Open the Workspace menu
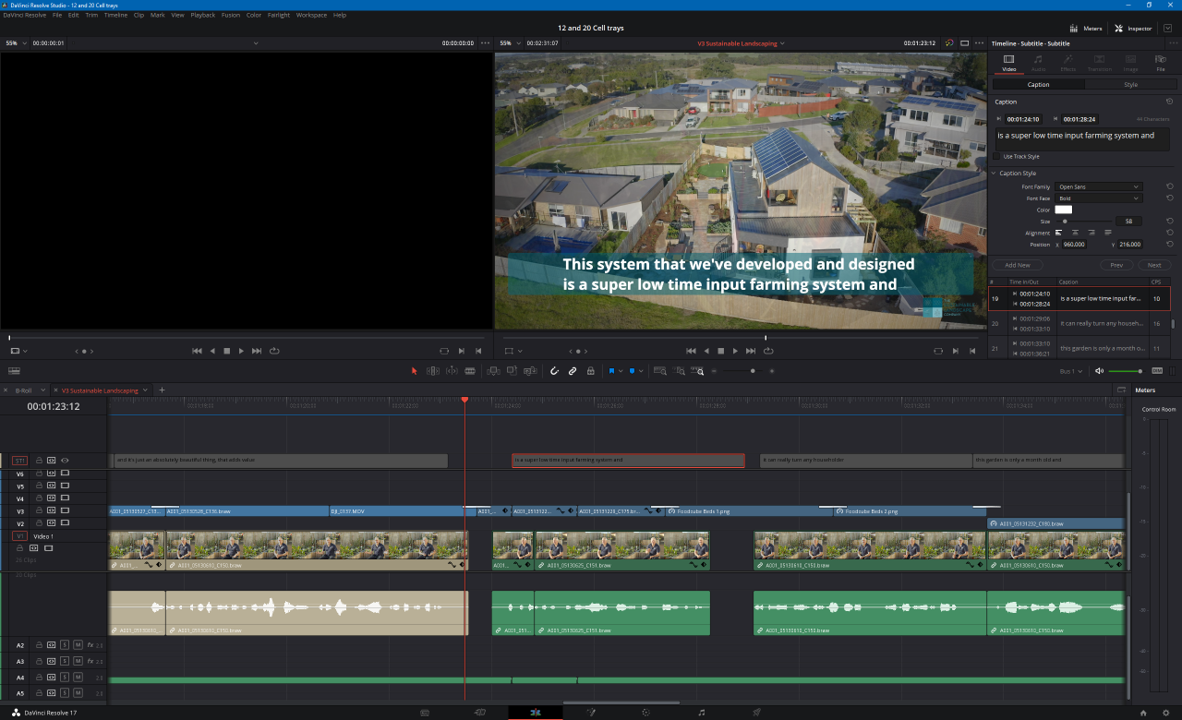The image size is (1182, 720). [311, 15]
